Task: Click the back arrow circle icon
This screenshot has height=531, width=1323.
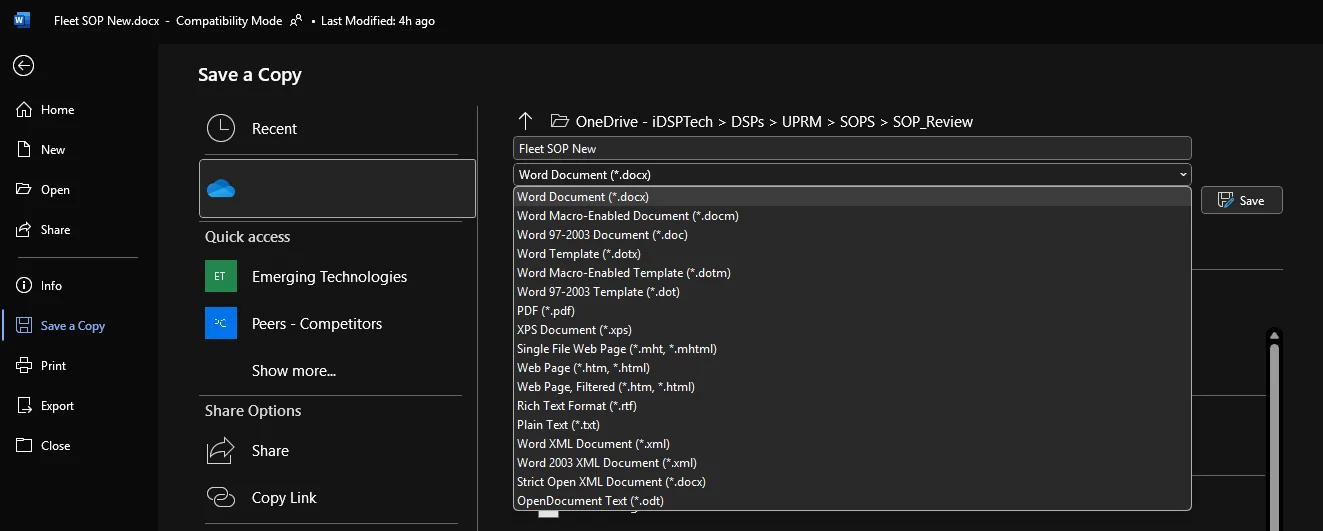Action: click(23, 66)
